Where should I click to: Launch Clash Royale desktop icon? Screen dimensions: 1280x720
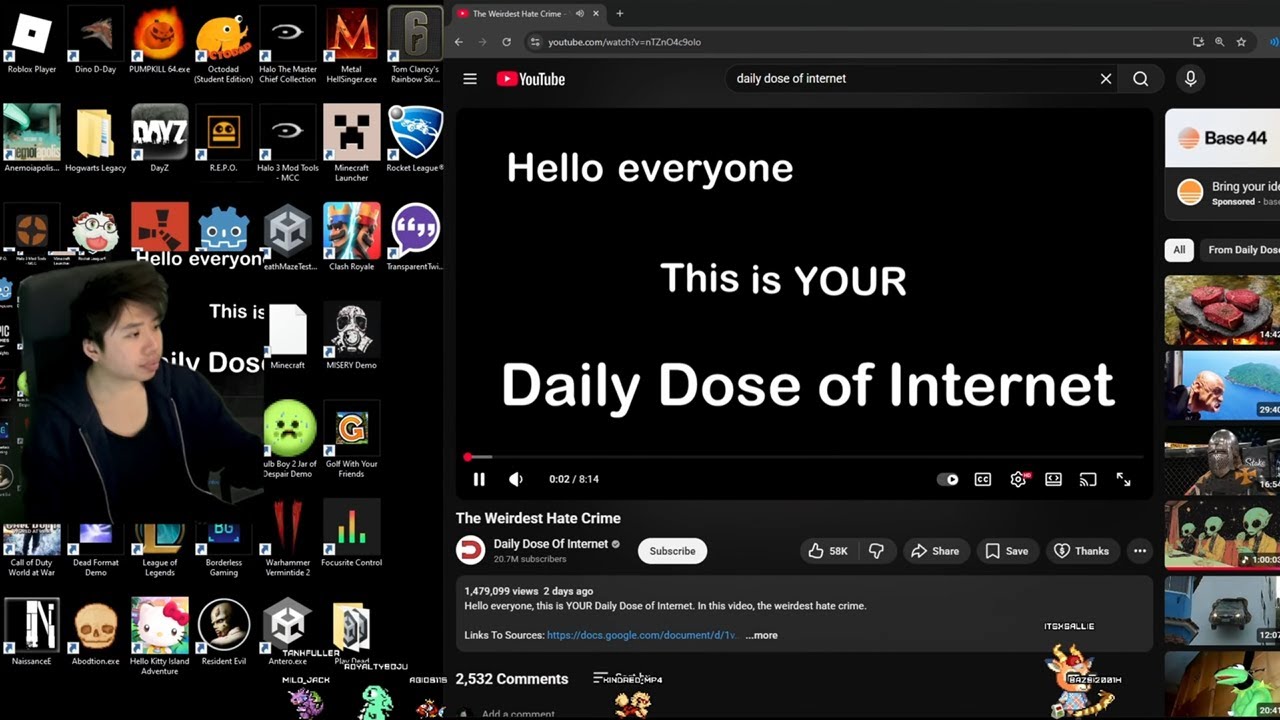click(x=352, y=236)
